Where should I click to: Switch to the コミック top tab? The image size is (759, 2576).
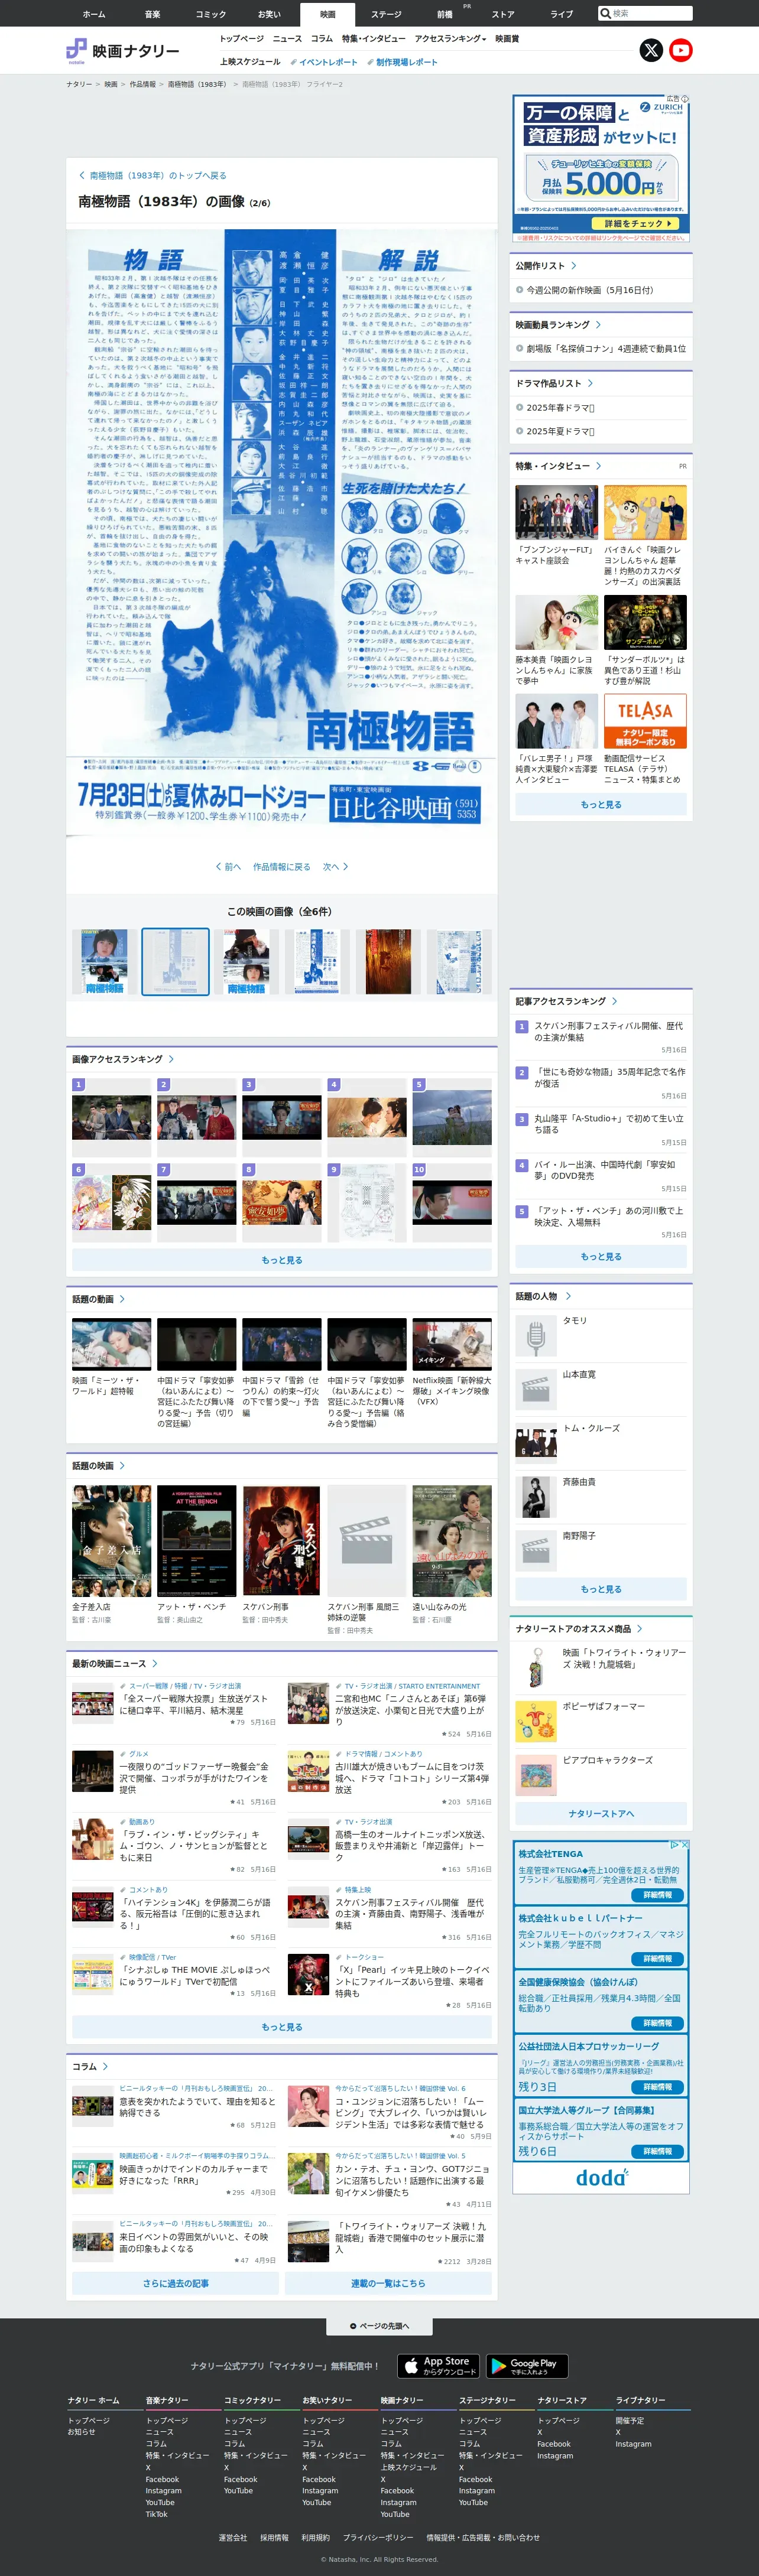(x=211, y=14)
